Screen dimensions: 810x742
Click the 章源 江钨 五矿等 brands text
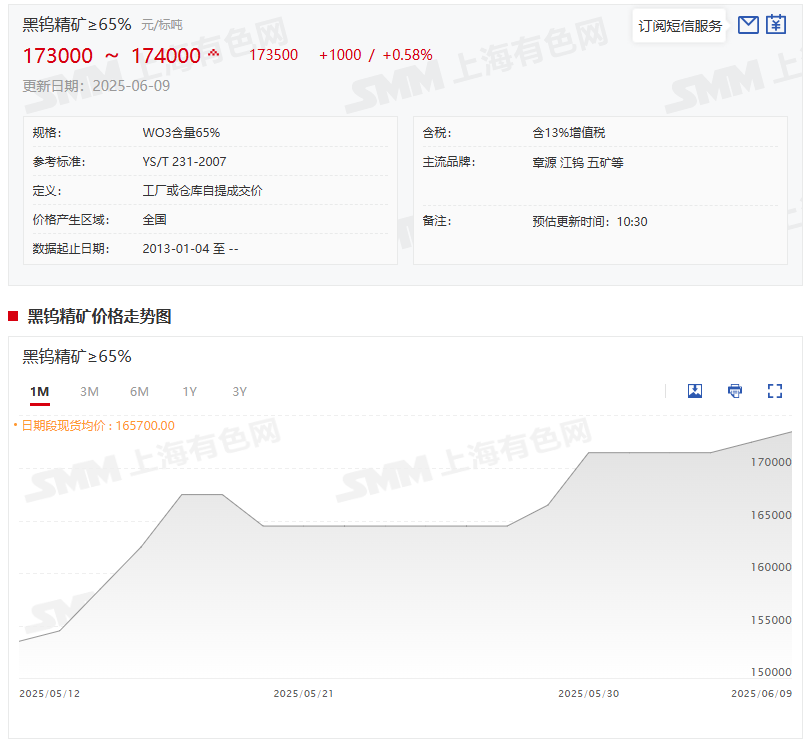[578, 163]
